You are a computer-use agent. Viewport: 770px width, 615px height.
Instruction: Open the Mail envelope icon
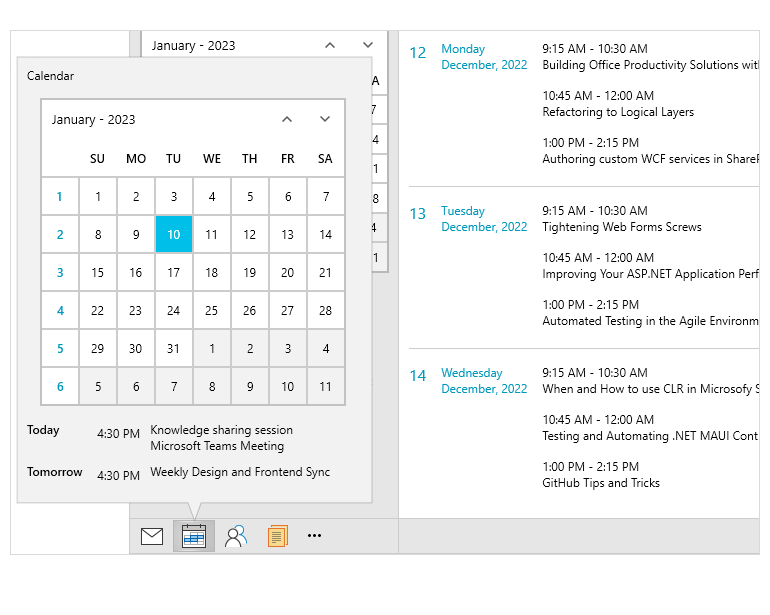point(152,536)
